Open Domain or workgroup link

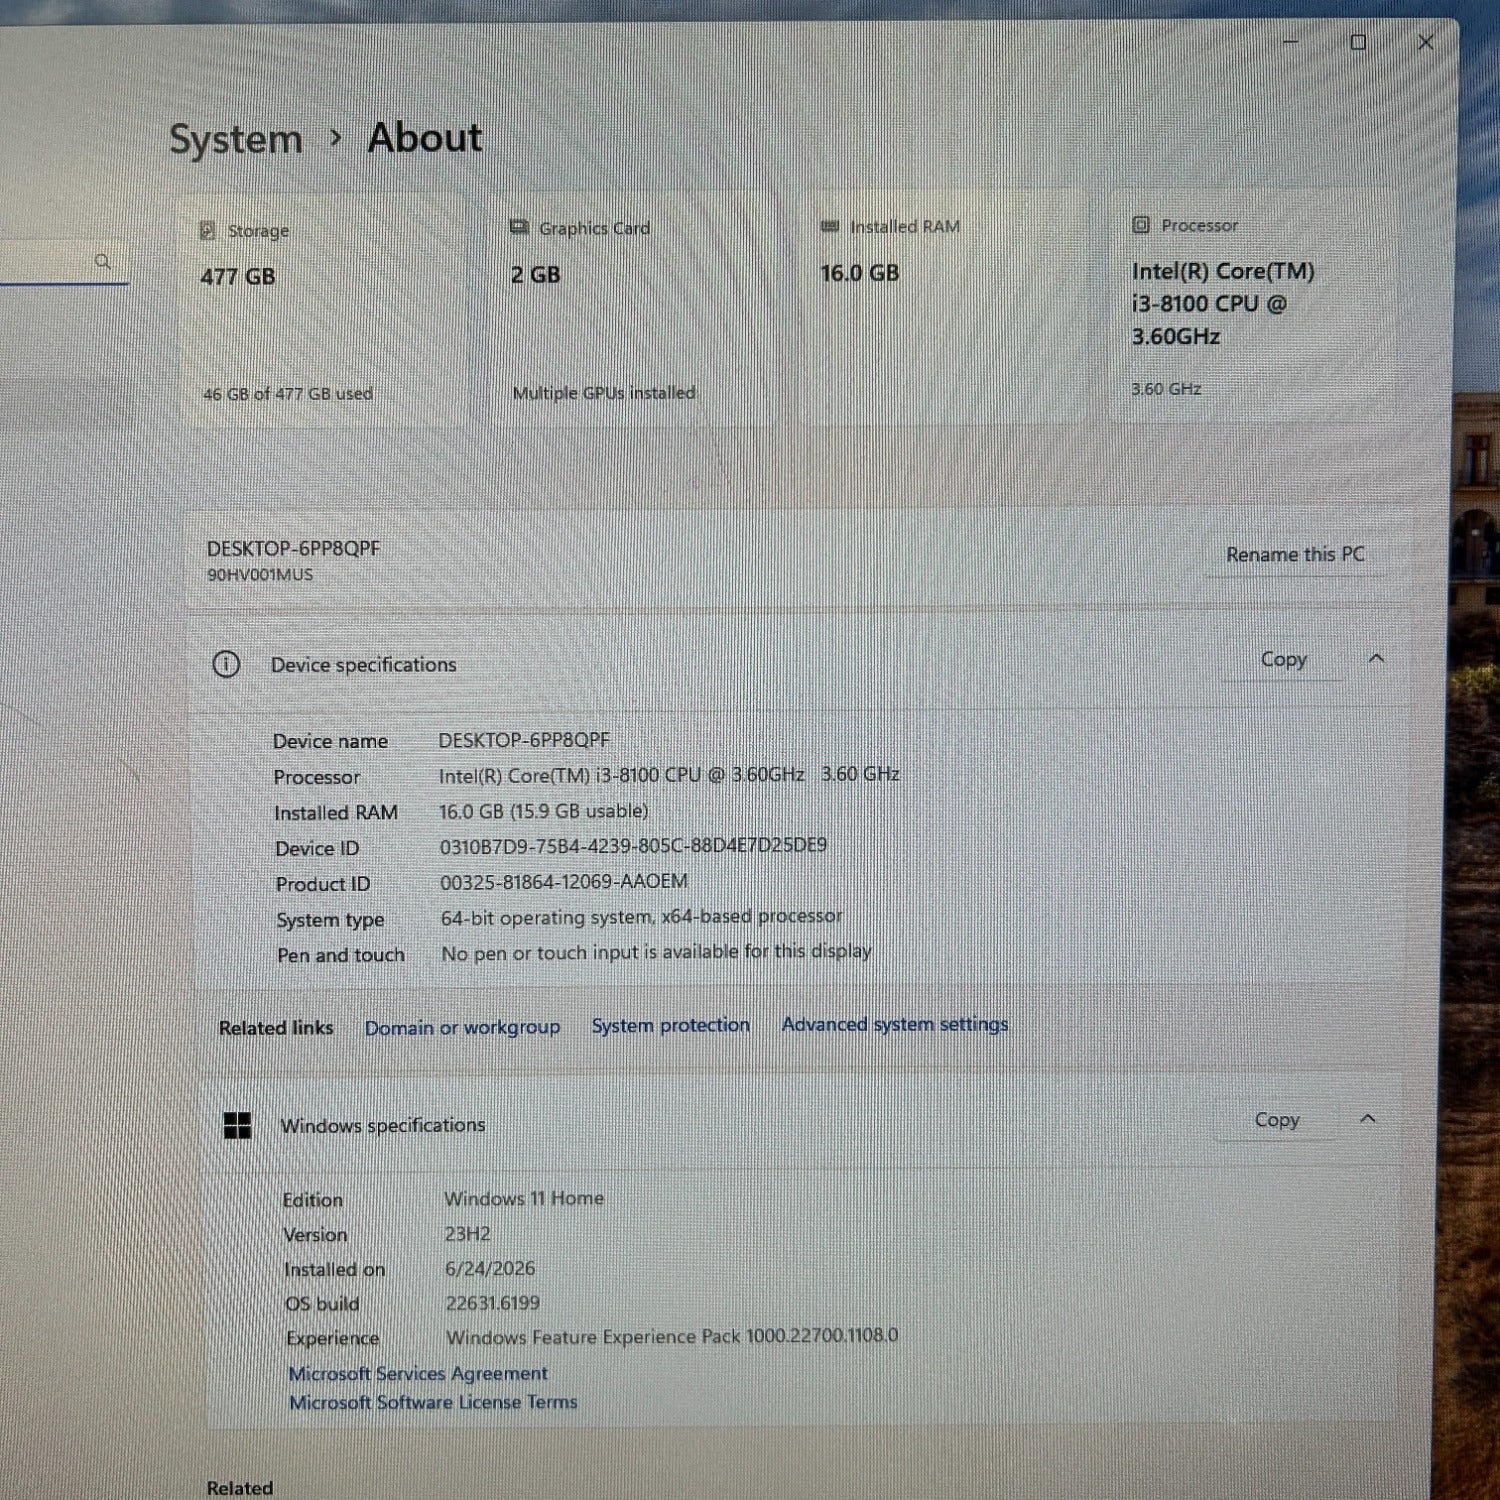462,1028
